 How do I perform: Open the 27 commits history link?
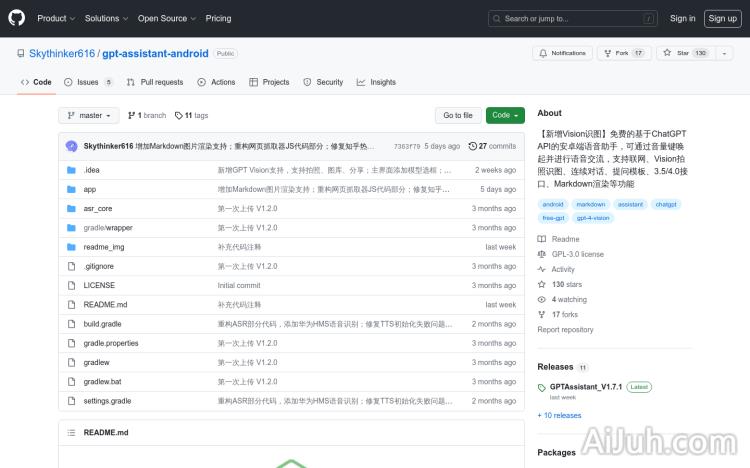pyautogui.click(x=492, y=146)
